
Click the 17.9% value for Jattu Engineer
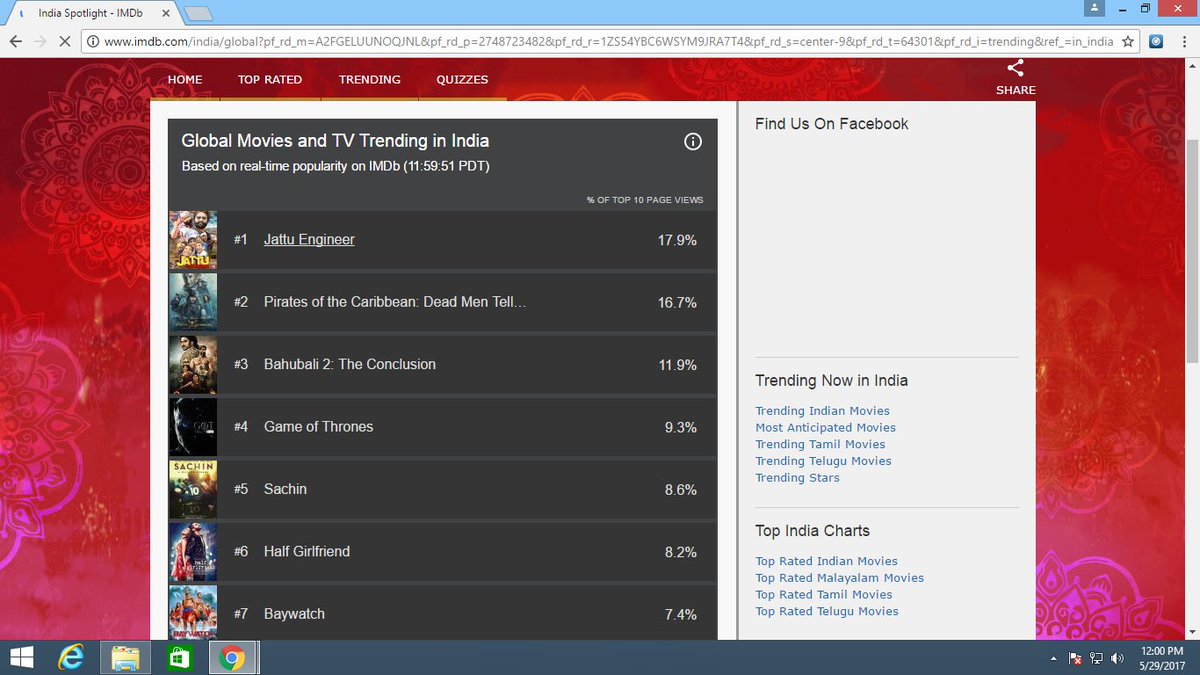[677, 240]
